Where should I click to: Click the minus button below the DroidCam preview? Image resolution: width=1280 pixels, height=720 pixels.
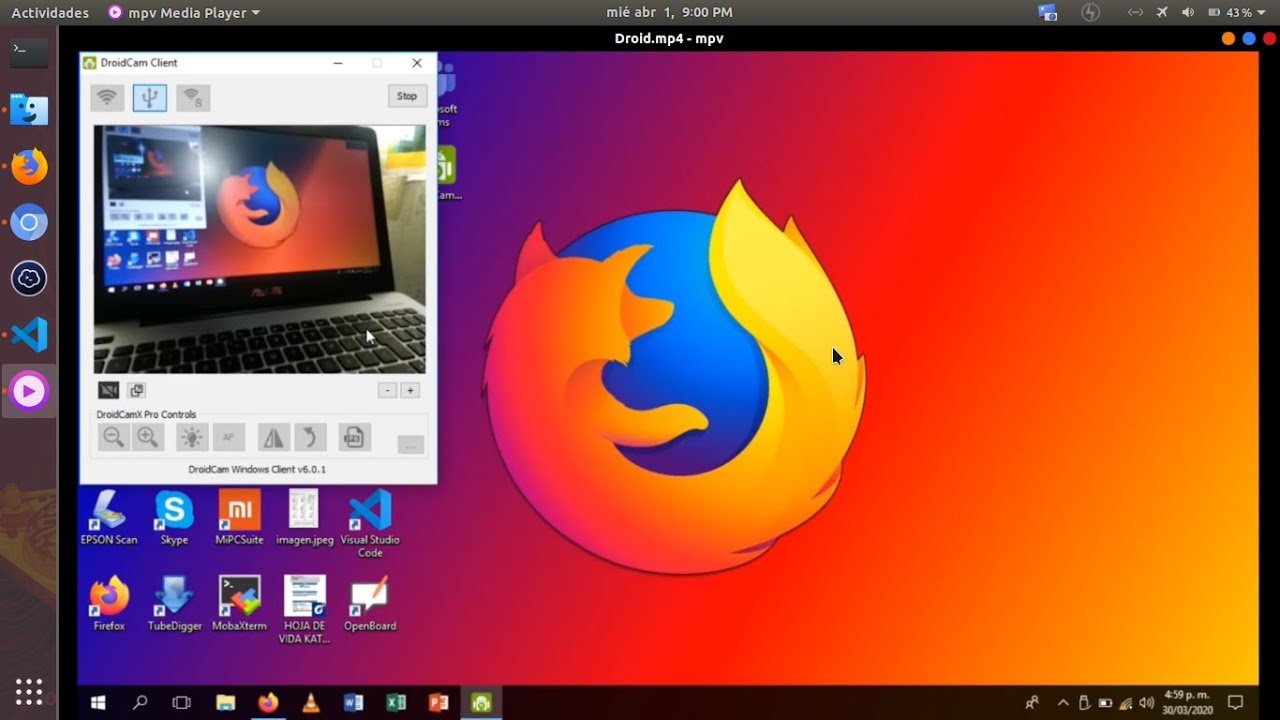tap(388, 391)
